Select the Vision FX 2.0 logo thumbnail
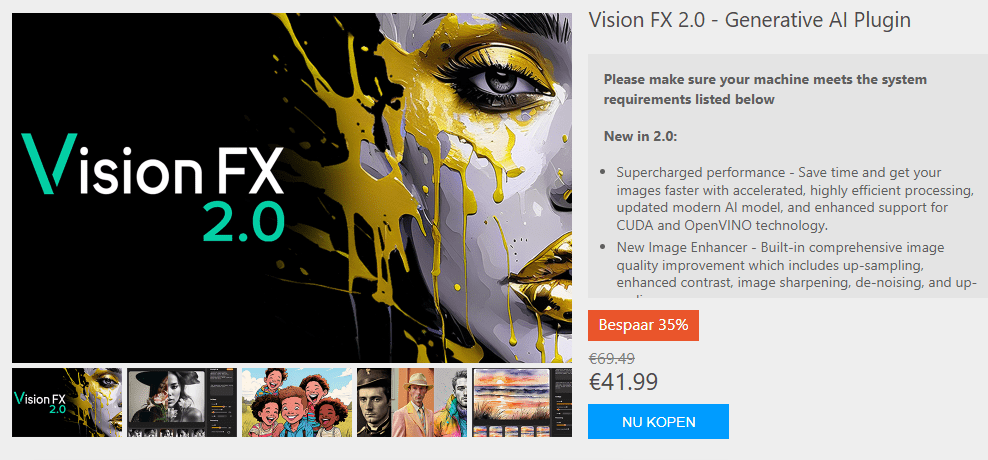988x460 pixels. [67, 403]
